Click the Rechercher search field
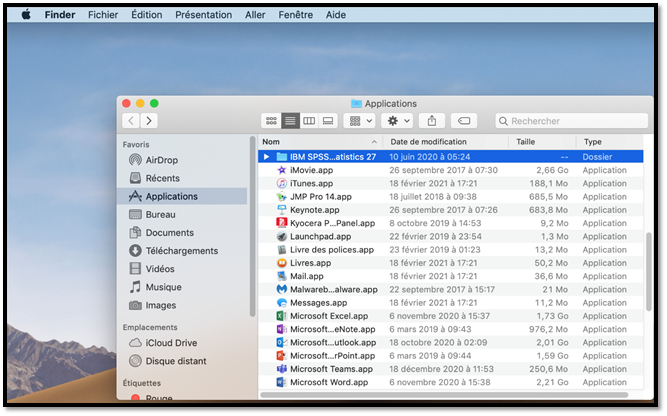This screenshot has width=667, height=416. [x=574, y=121]
